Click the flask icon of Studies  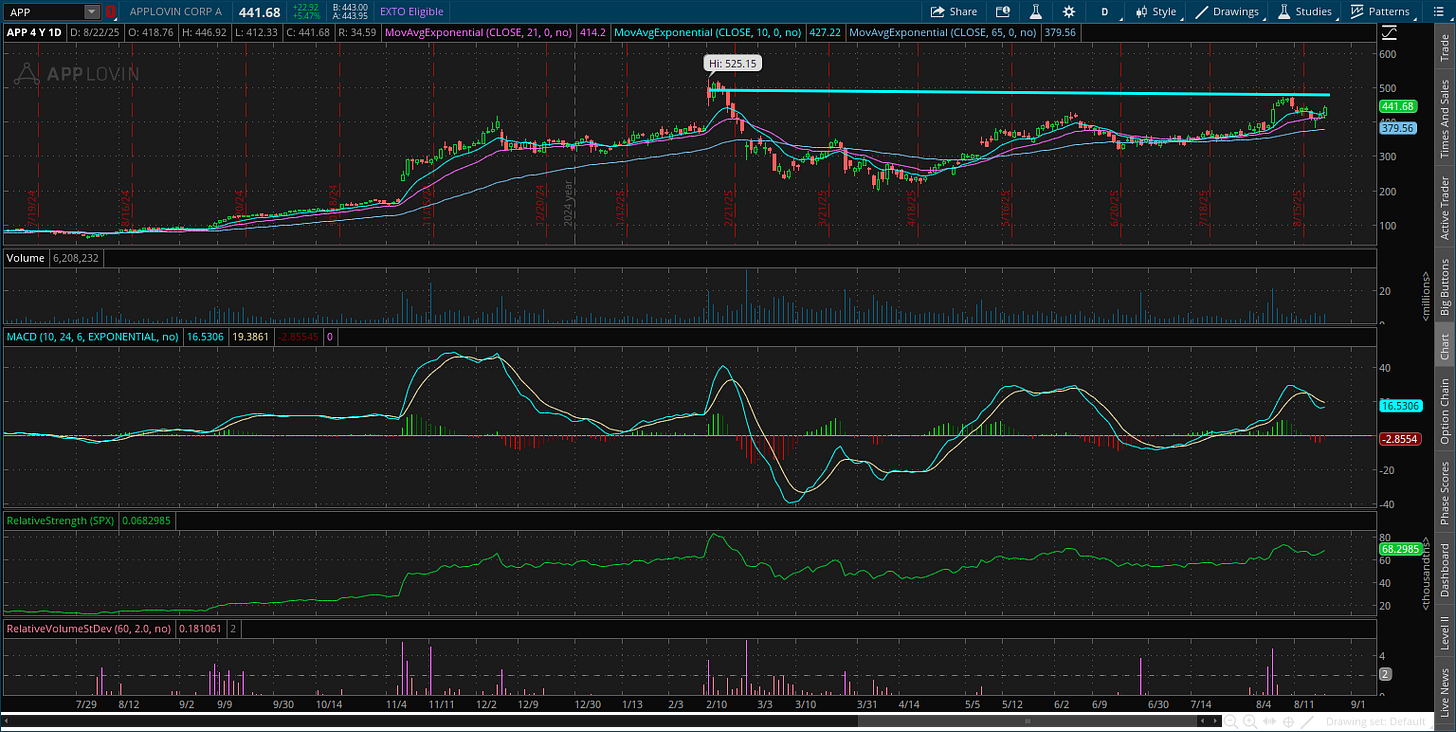pyautogui.click(x=1283, y=12)
